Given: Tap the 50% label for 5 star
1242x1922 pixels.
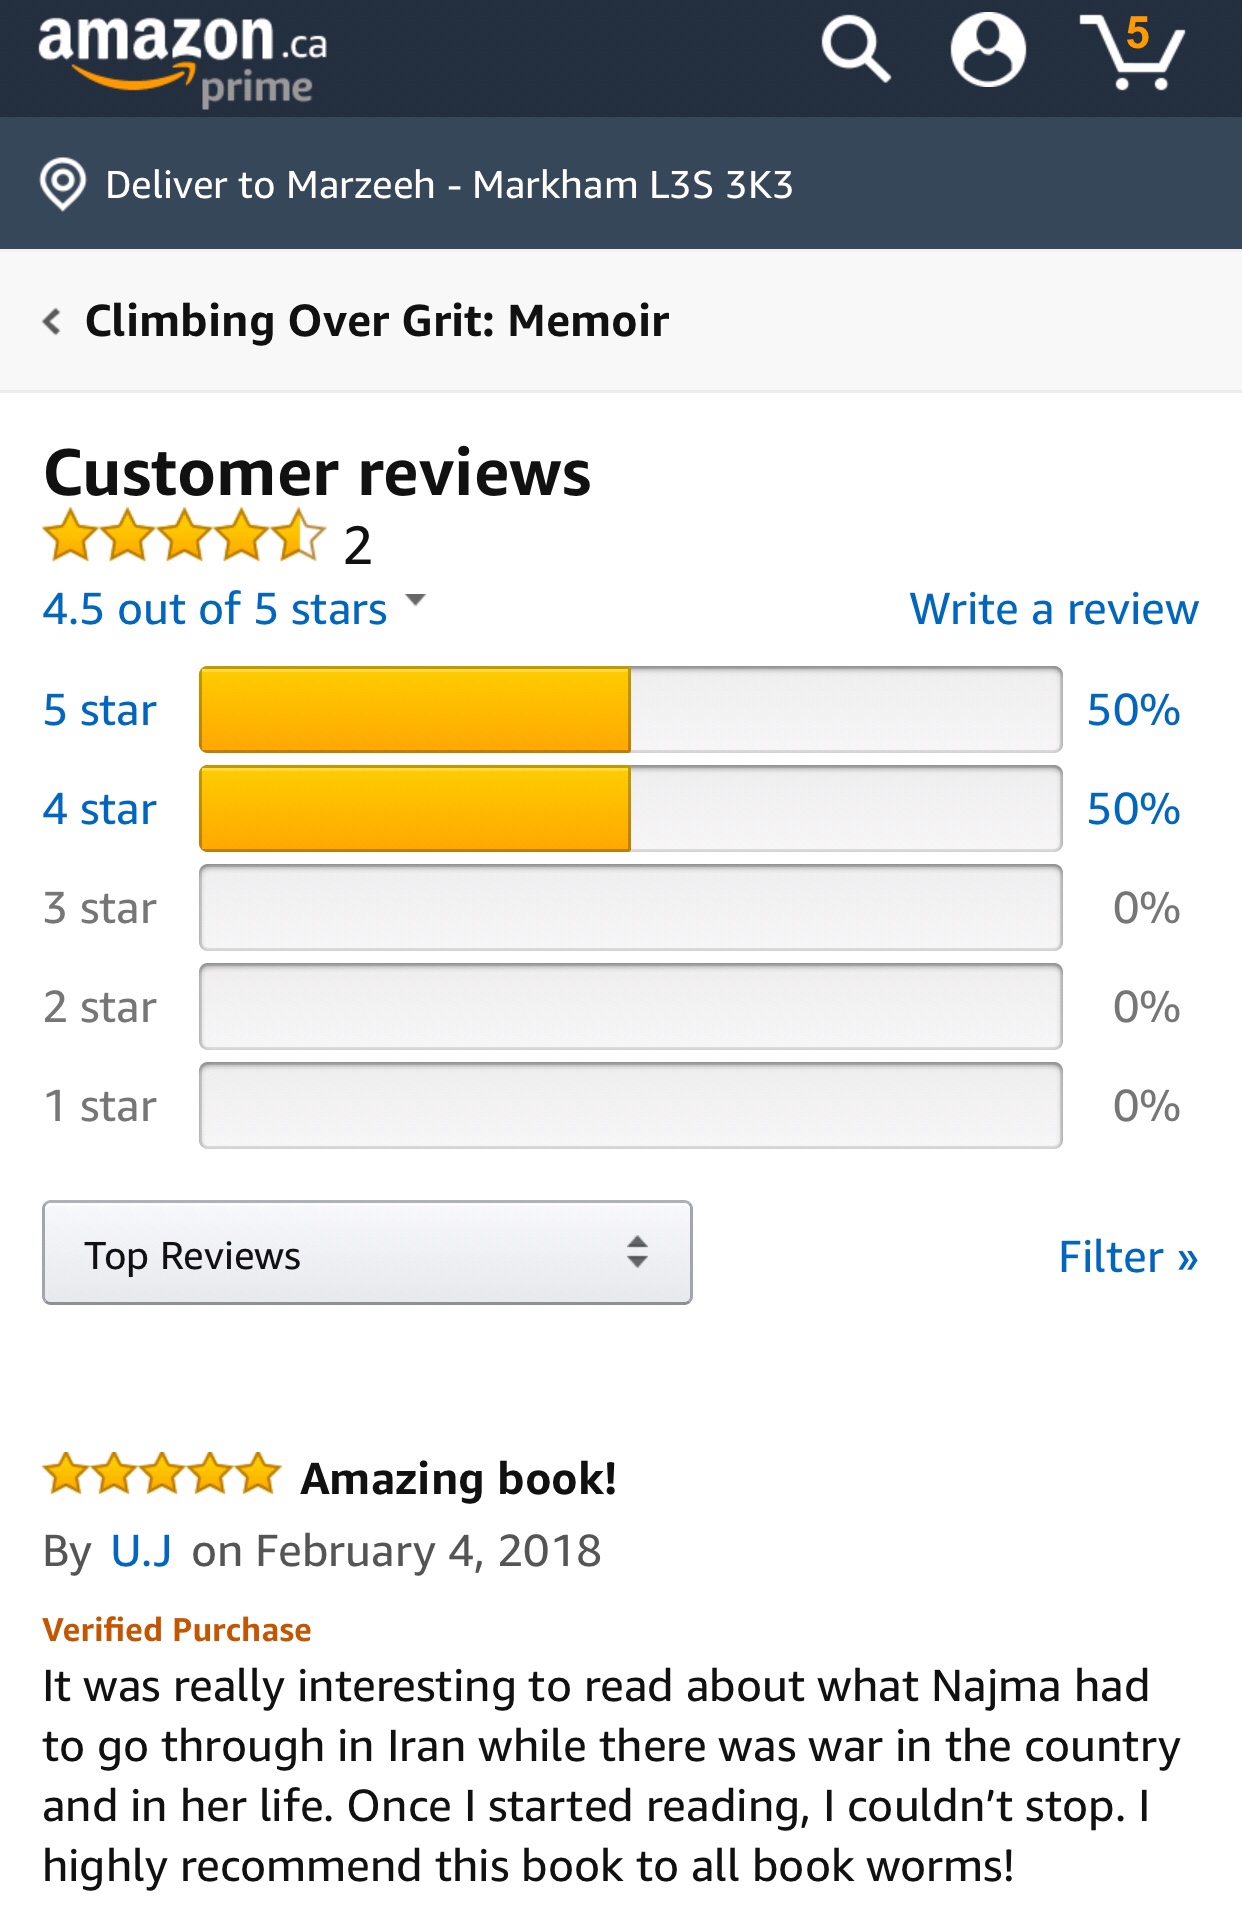Looking at the screenshot, I should click(x=1133, y=711).
